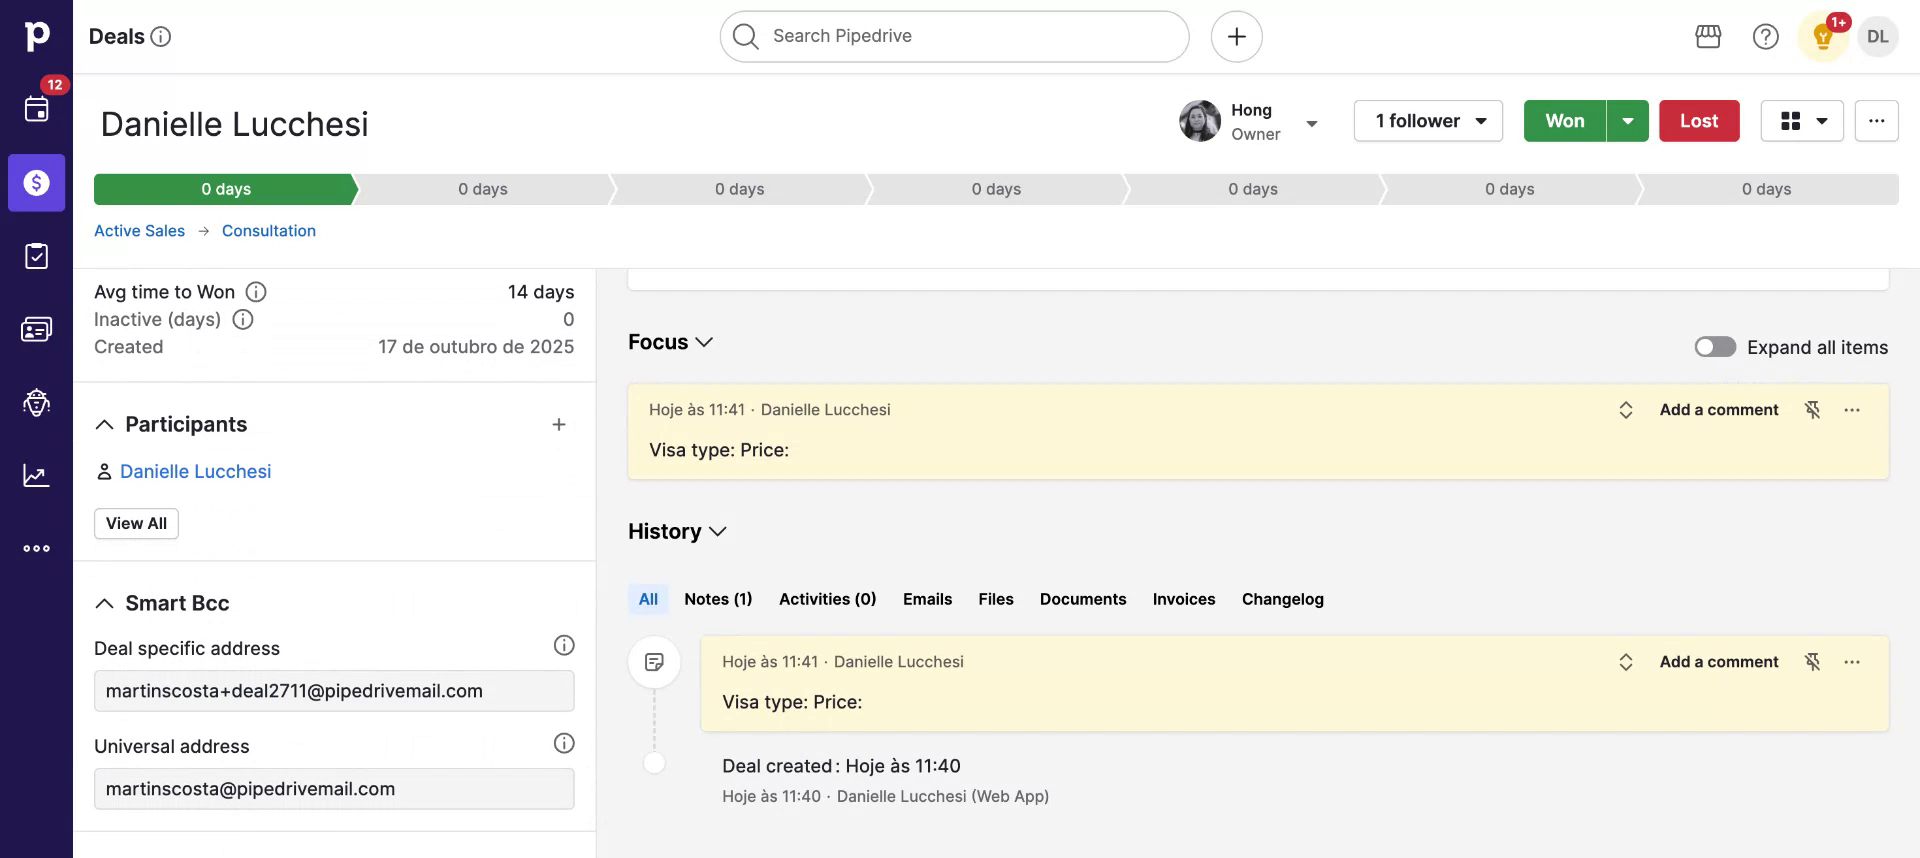Viewport: 1920px width, 858px height.
Task: Unpin the note in History section
Action: 1812,662
